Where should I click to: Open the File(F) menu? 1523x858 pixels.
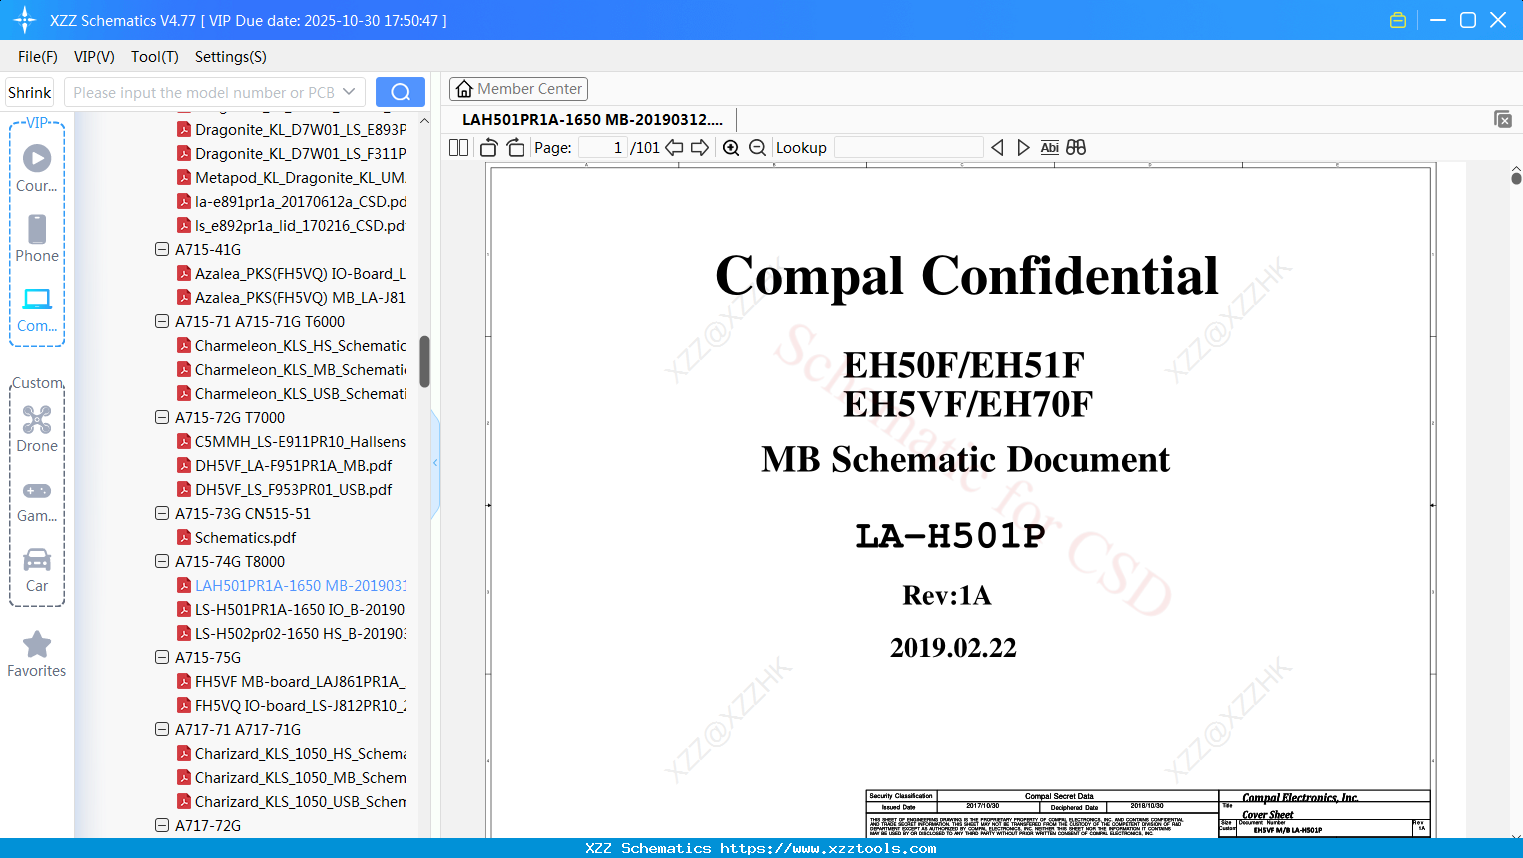pyautogui.click(x=38, y=57)
